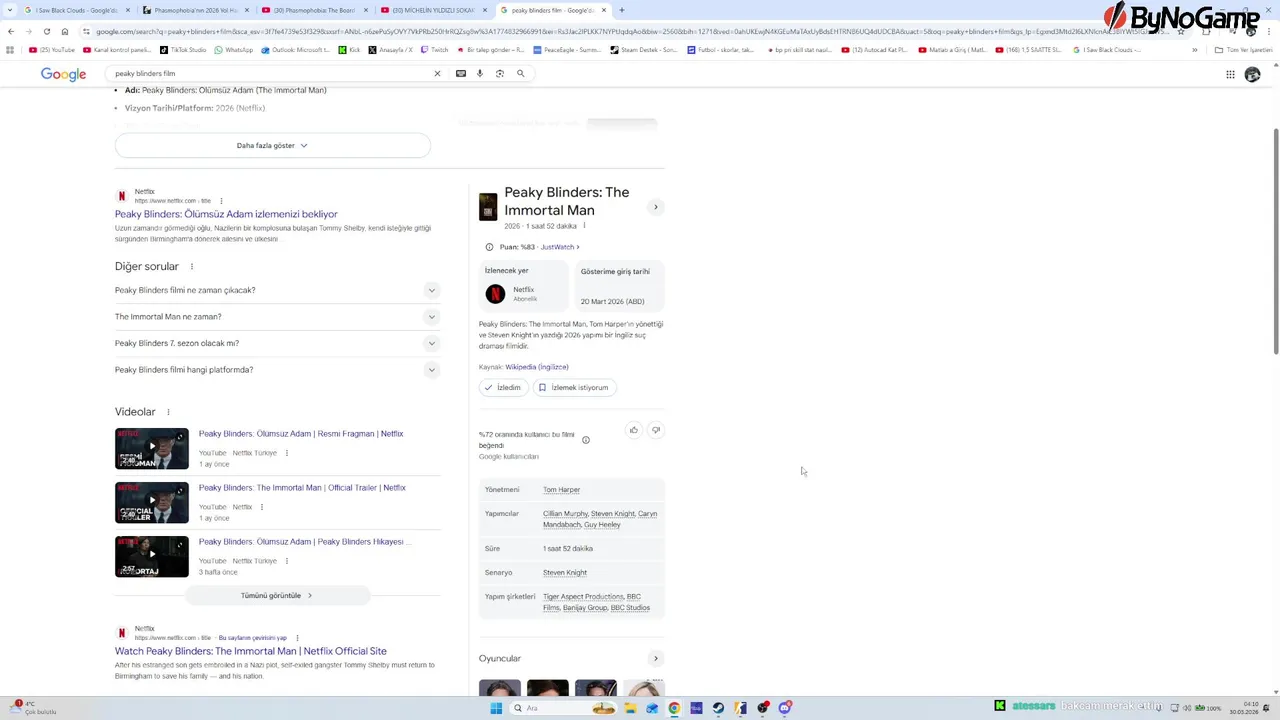
Task: Open Steam from the taskbar
Action: tap(718, 708)
